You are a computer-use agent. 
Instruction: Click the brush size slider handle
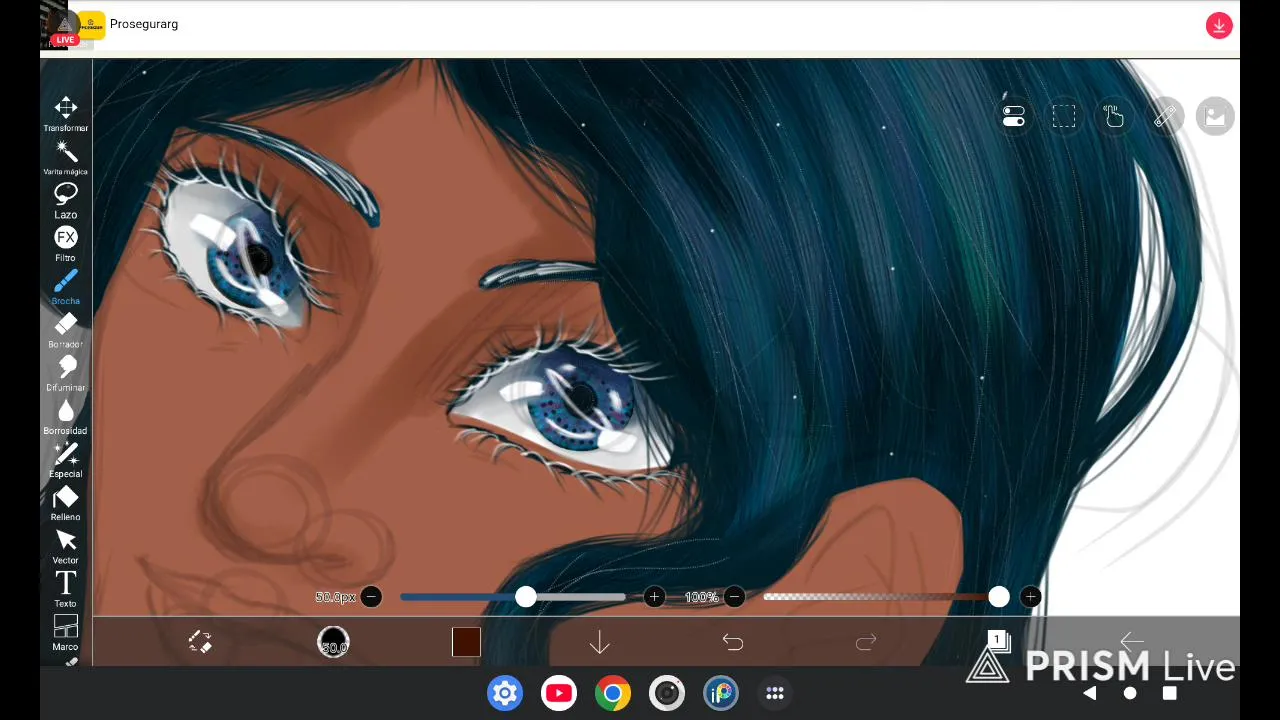pyautogui.click(x=526, y=597)
